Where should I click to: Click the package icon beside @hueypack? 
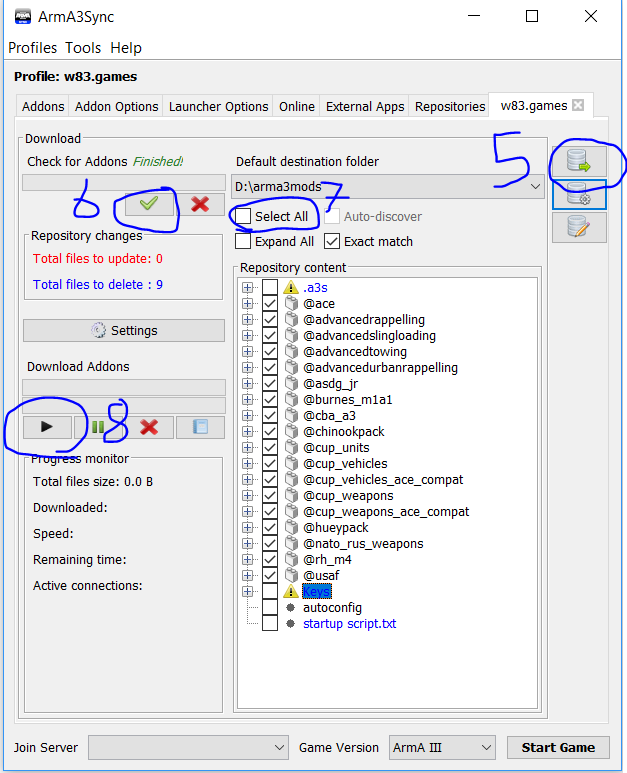point(292,527)
